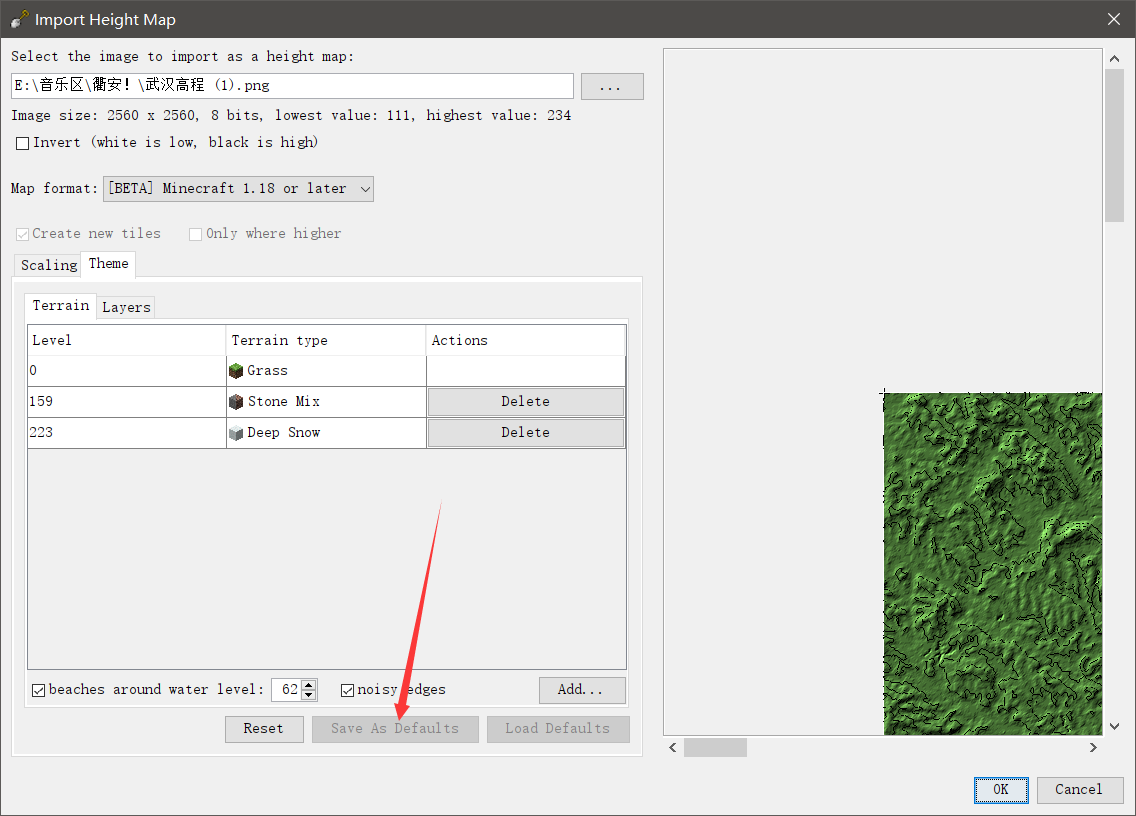1136x816 pixels.
Task: Increase water level with spinner up arrow
Action: click(308, 684)
